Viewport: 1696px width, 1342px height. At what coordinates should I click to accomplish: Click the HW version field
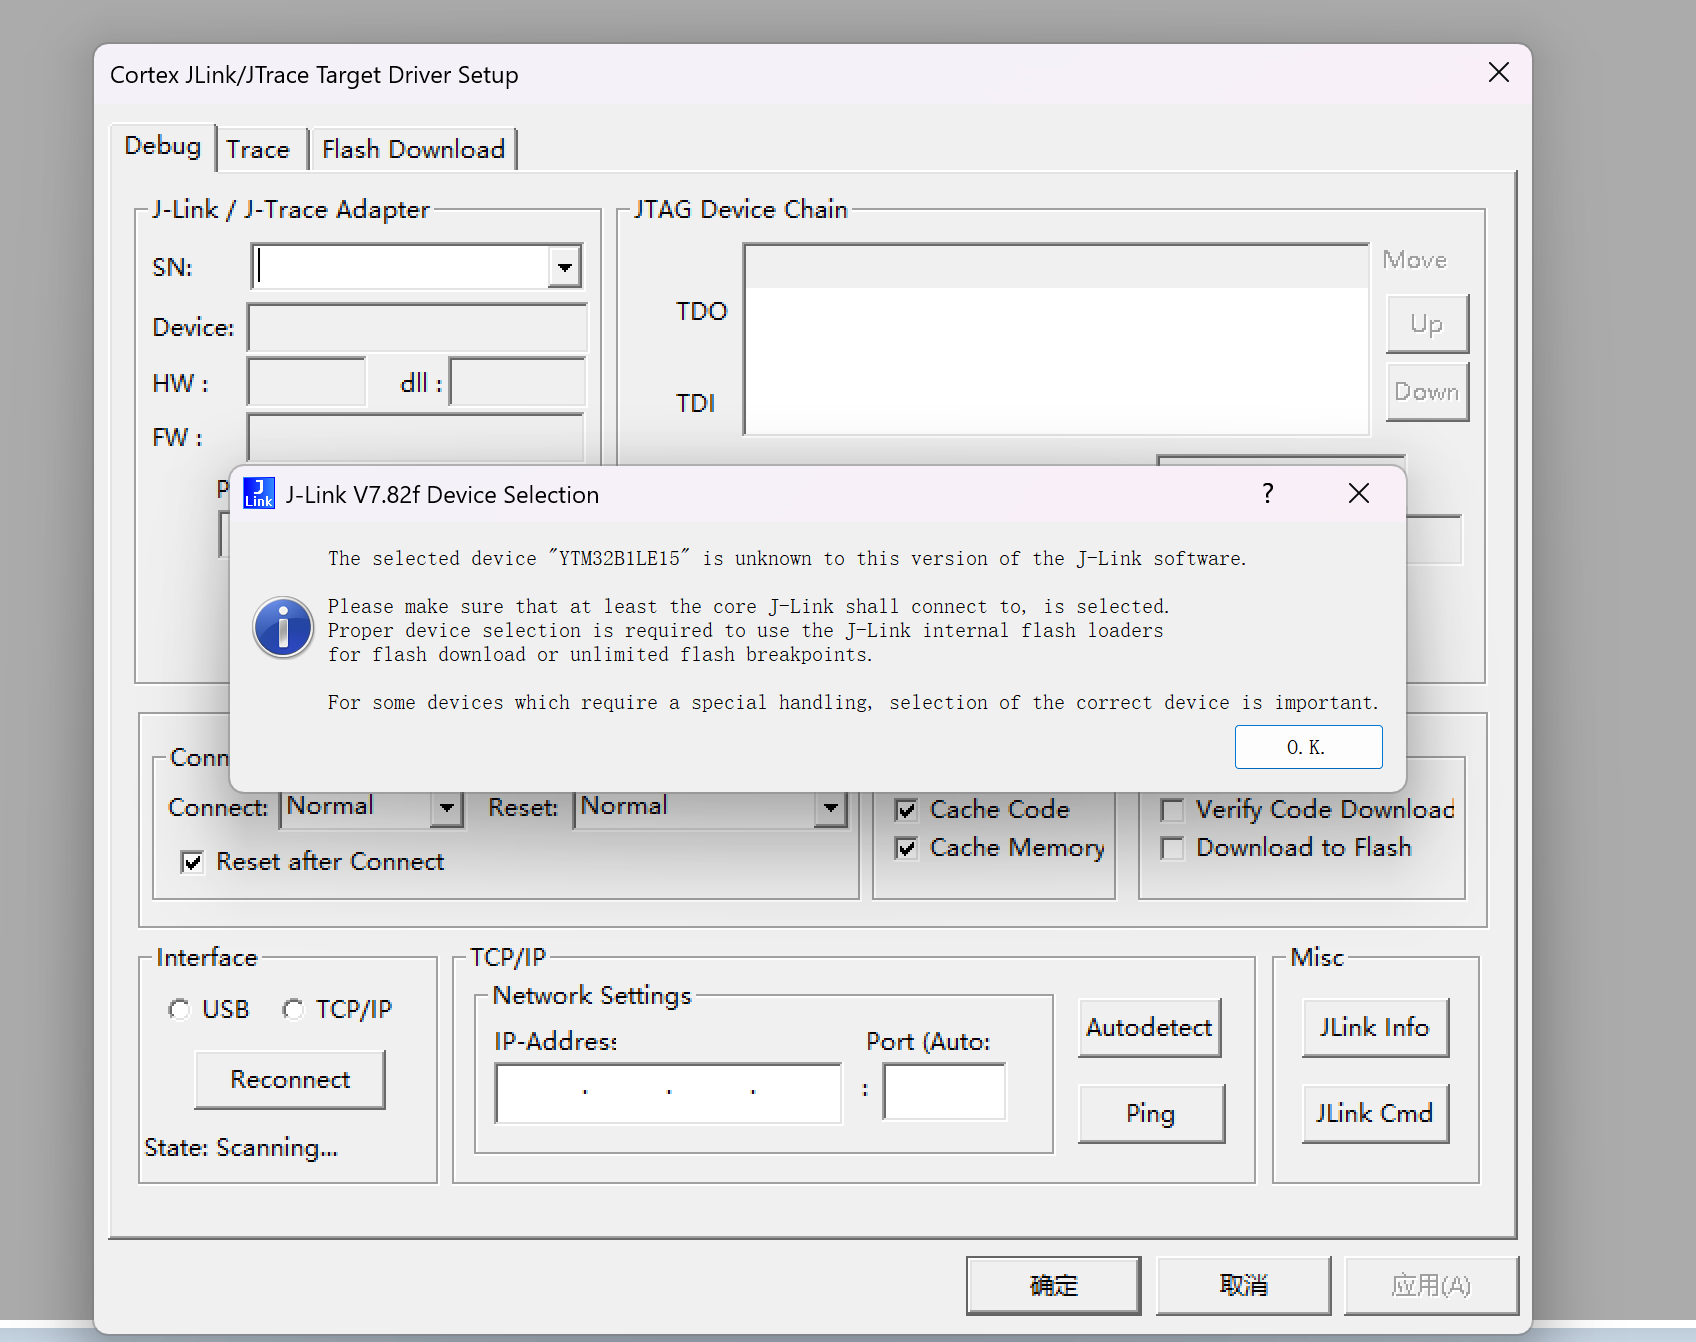coord(307,382)
